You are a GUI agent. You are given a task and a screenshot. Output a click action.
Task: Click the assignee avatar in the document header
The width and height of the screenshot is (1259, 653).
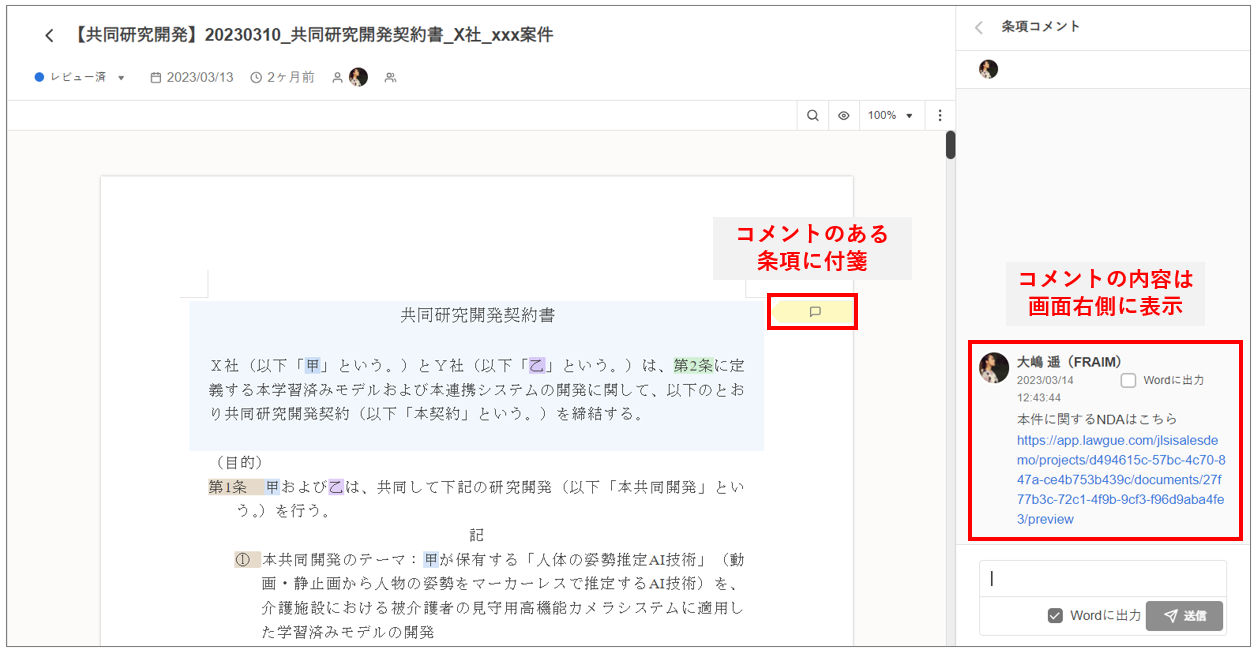click(x=358, y=77)
